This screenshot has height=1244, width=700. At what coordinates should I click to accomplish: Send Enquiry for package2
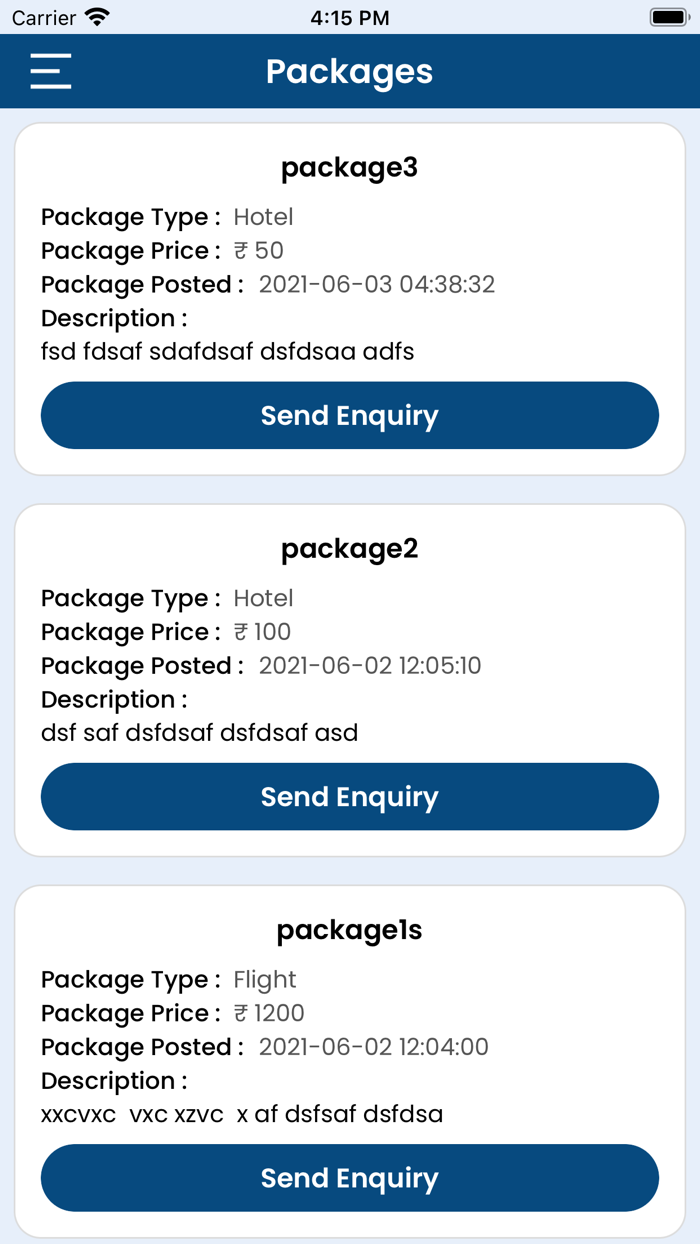(348, 796)
